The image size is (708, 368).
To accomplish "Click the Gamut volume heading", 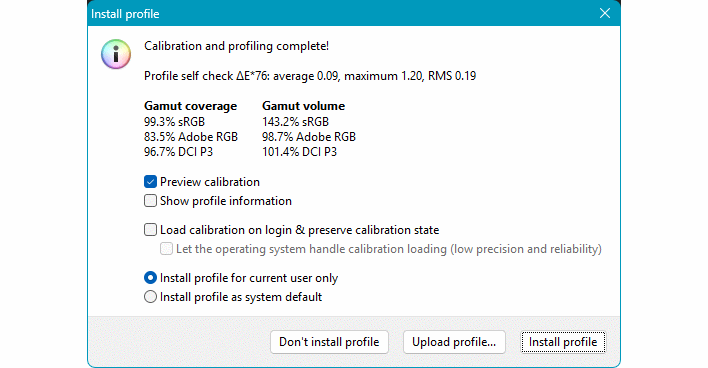I will click(x=303, y=106).
